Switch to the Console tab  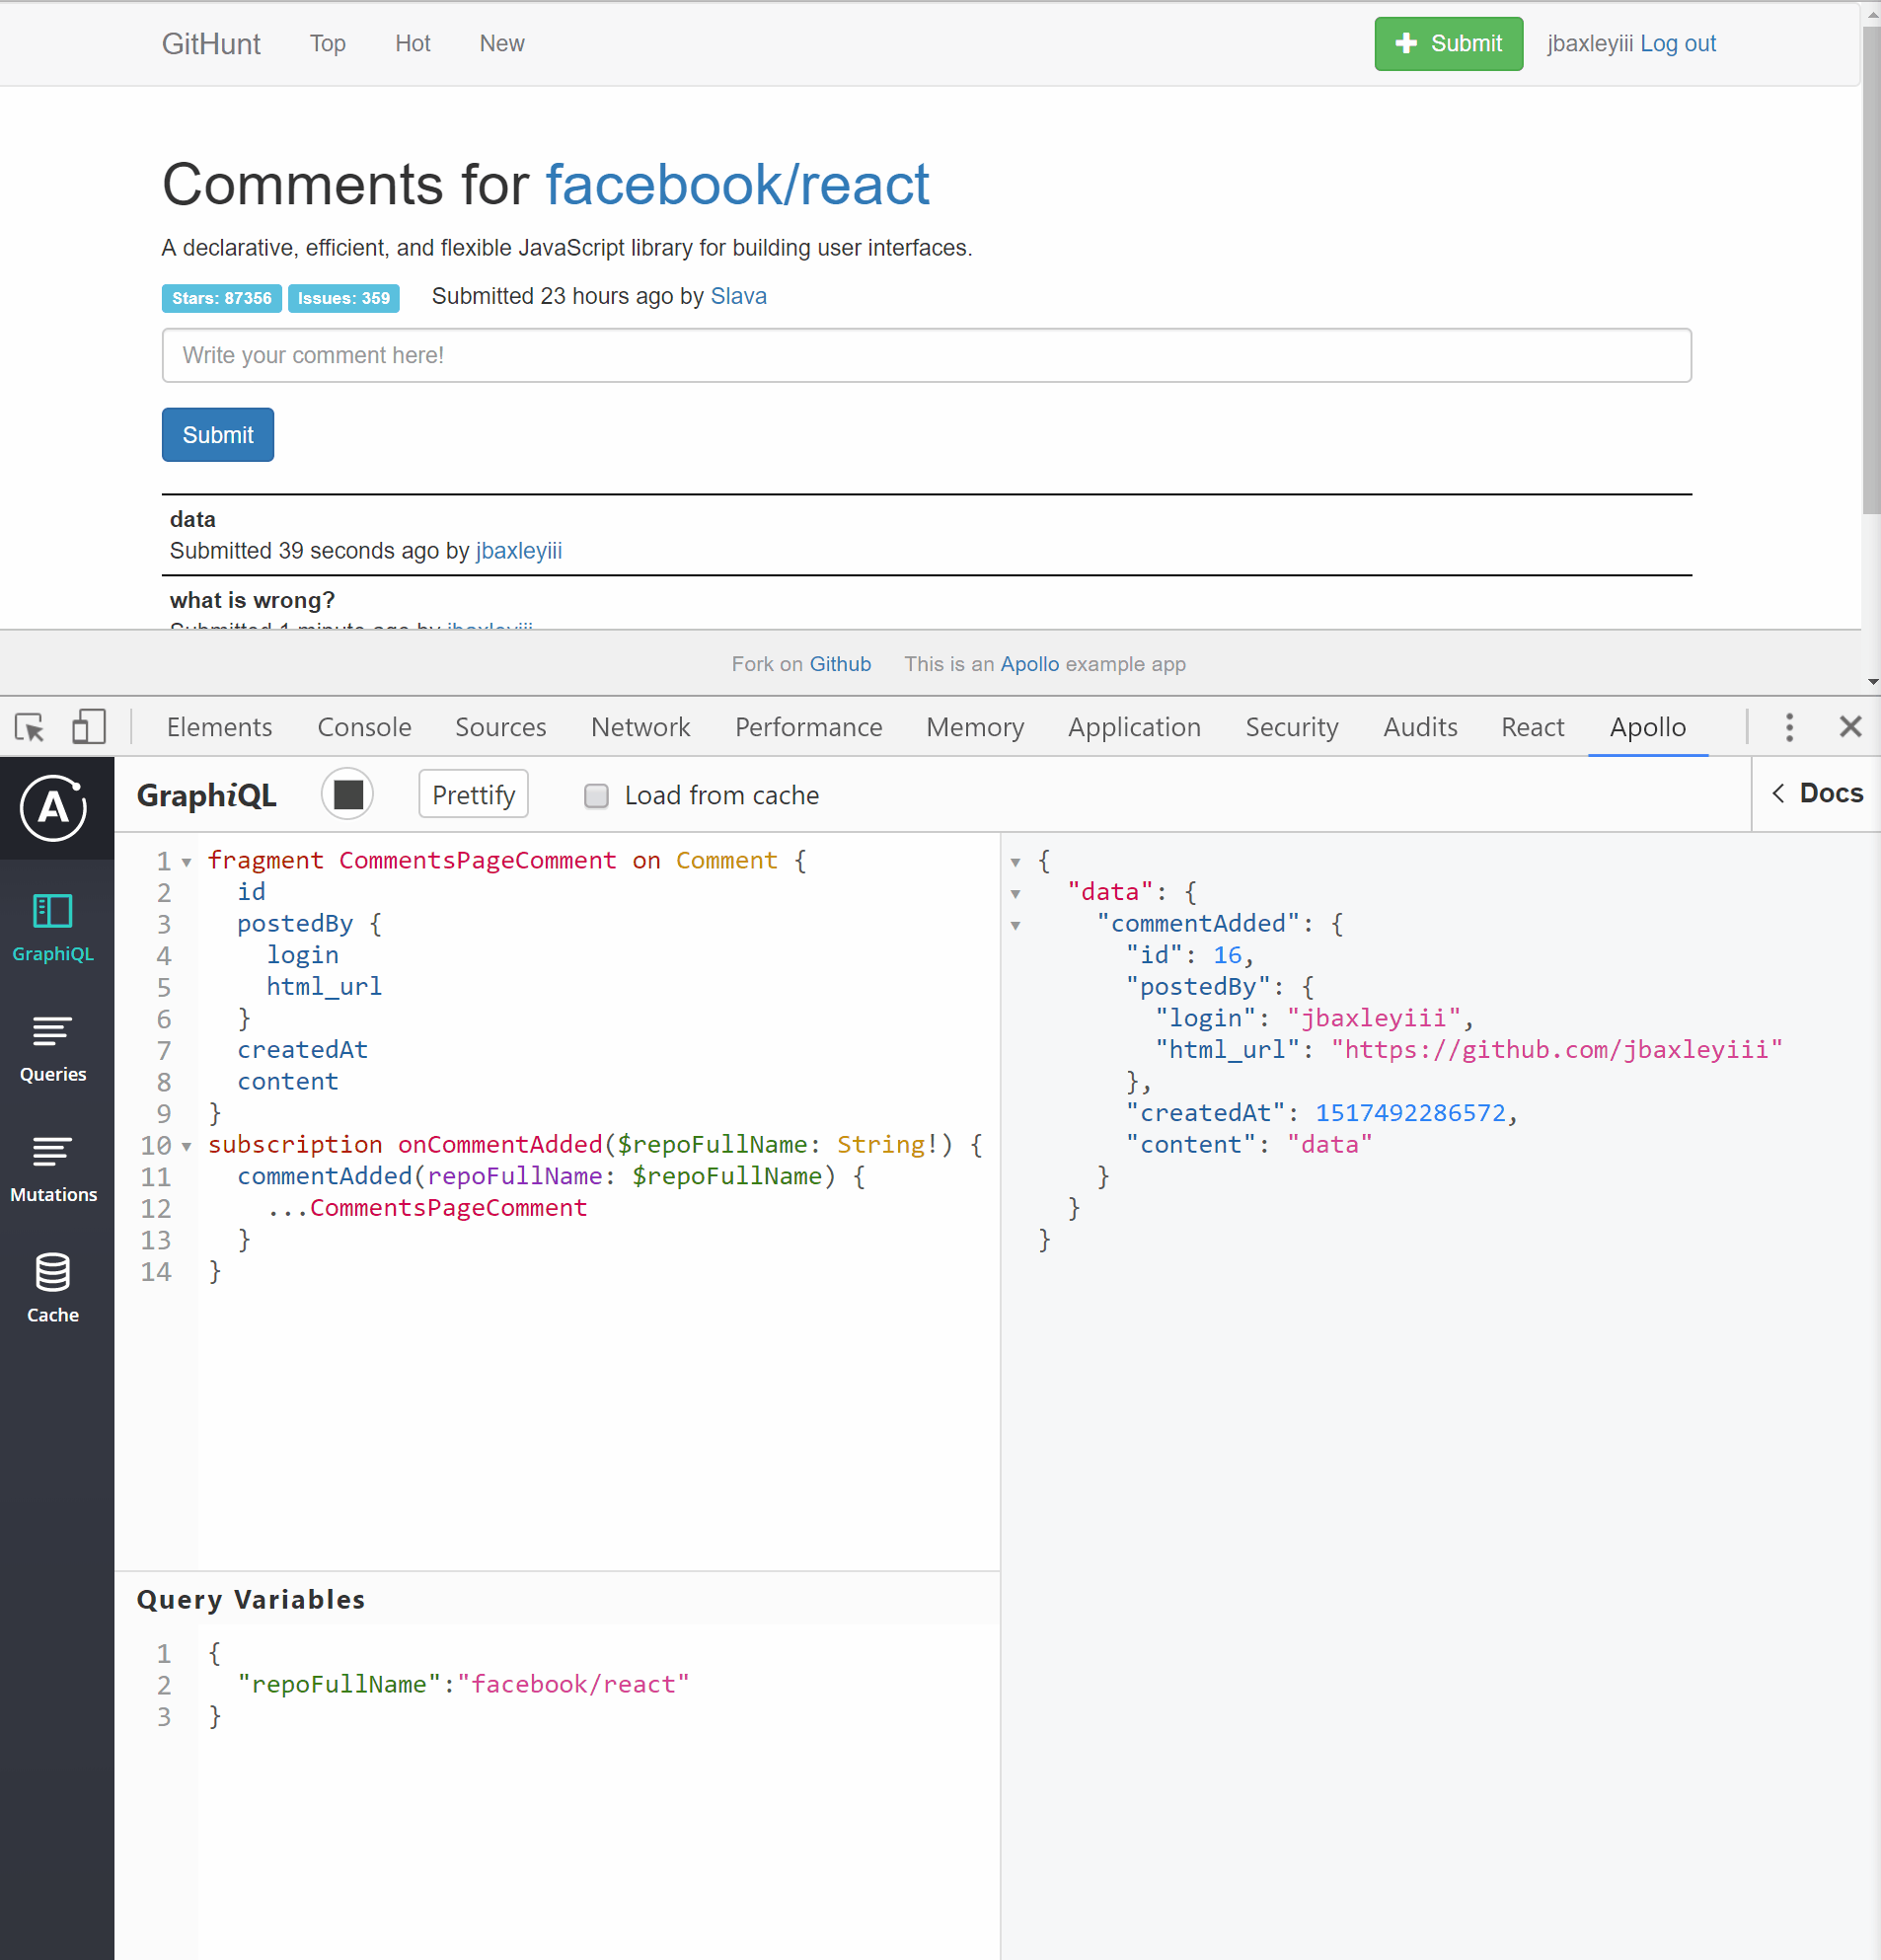(x=364, y=727)
